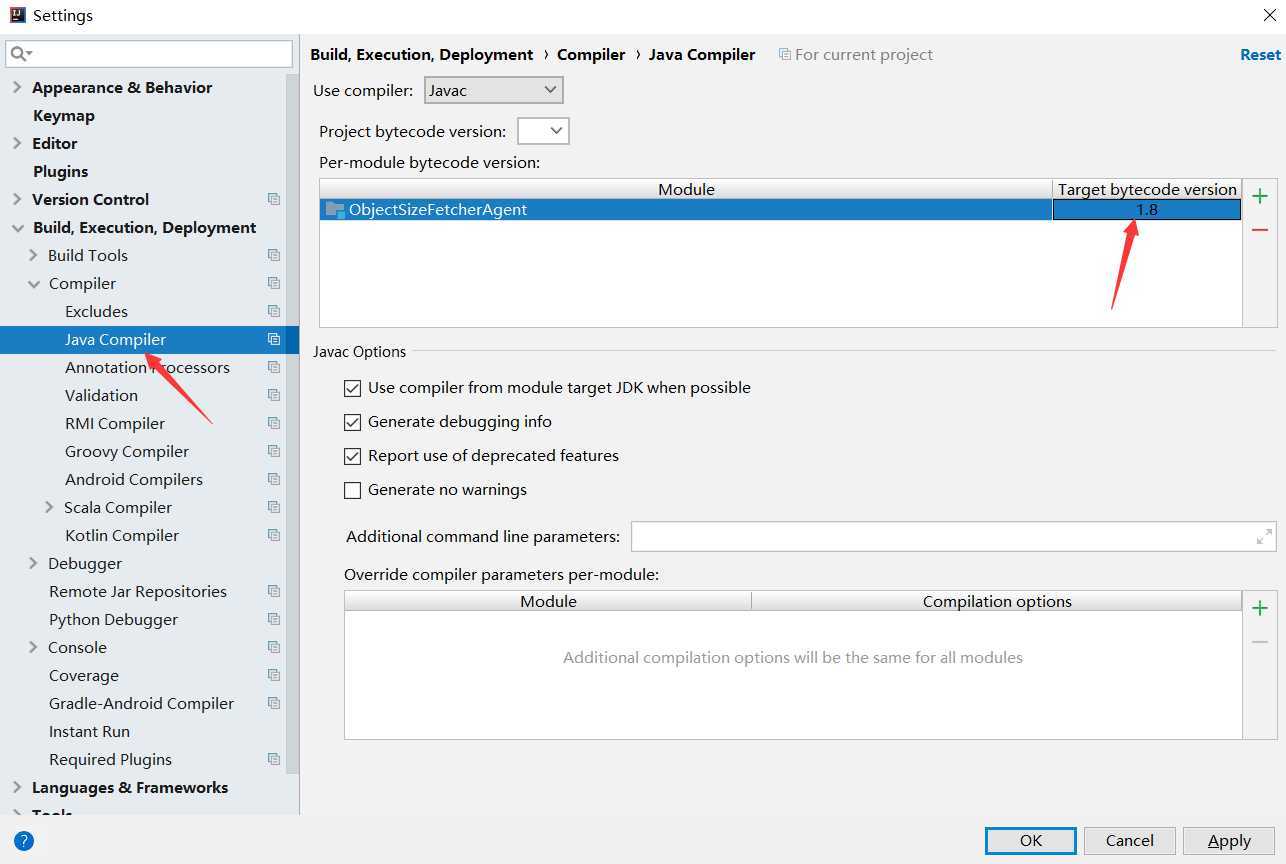Enable Generate no warnings checkbox
Screen dimensions: 1286x864
[352, 490]
